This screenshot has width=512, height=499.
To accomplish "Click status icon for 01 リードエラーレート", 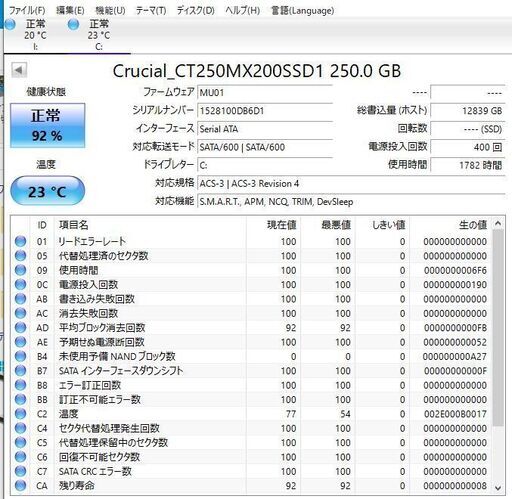I will coord(20,241).
